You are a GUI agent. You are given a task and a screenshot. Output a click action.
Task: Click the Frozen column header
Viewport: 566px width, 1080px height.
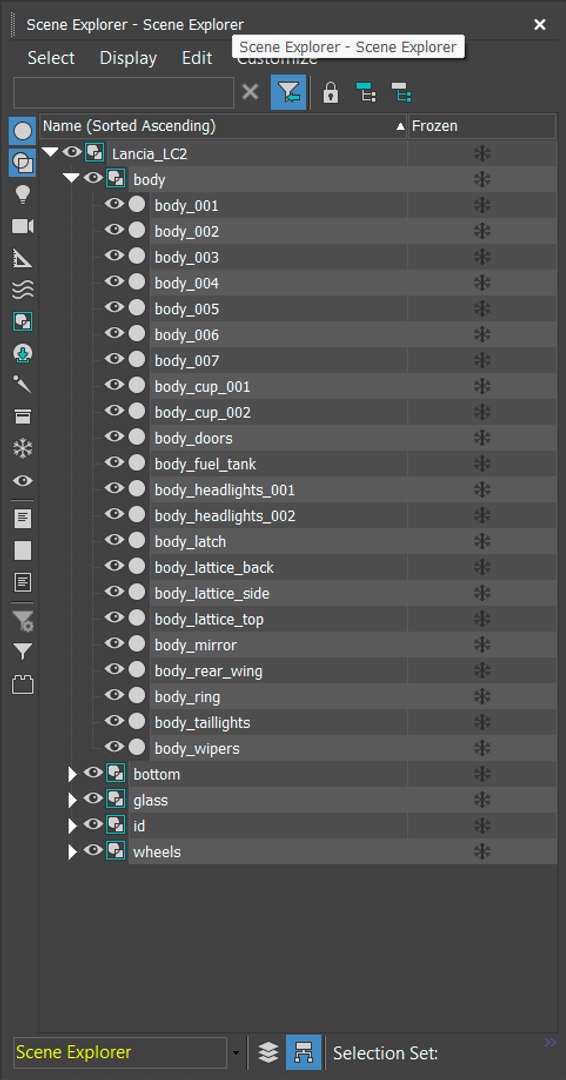click(x=482, y=126)
